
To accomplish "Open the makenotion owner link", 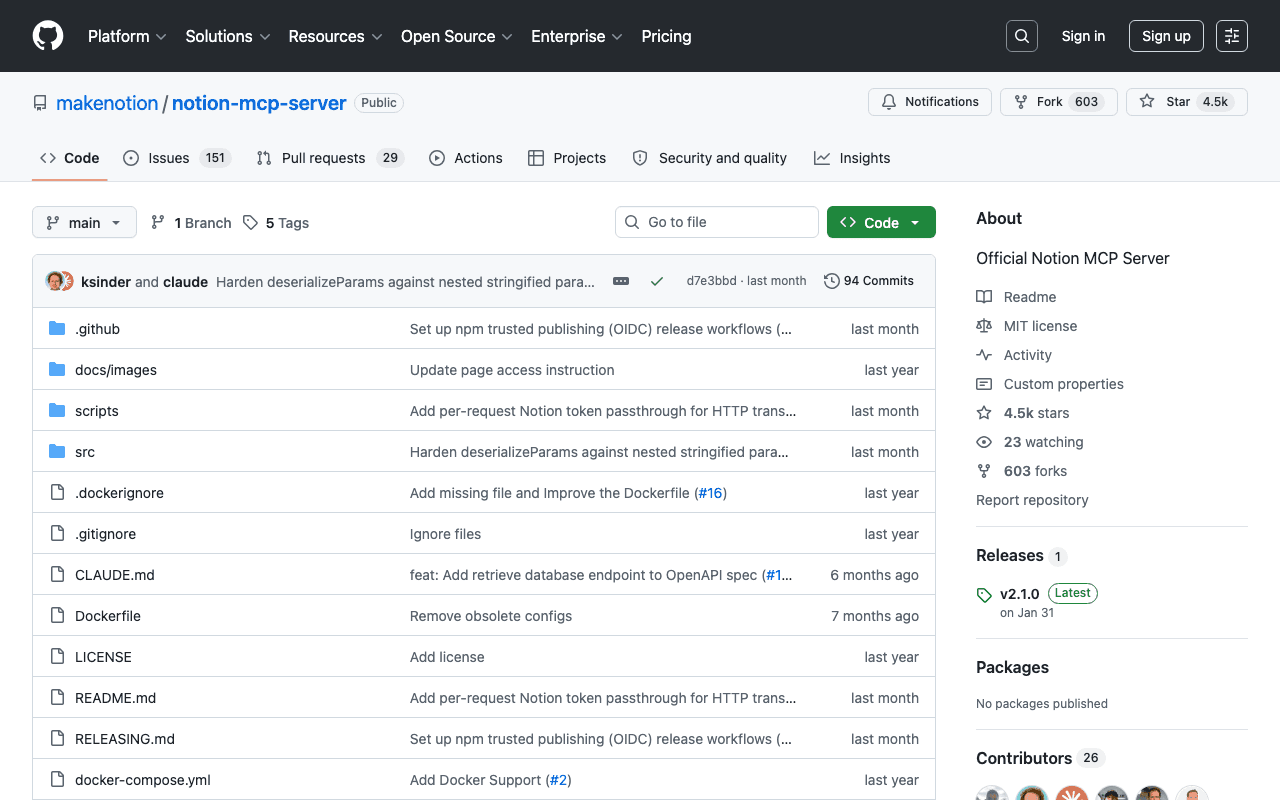I will click(107, 103).
